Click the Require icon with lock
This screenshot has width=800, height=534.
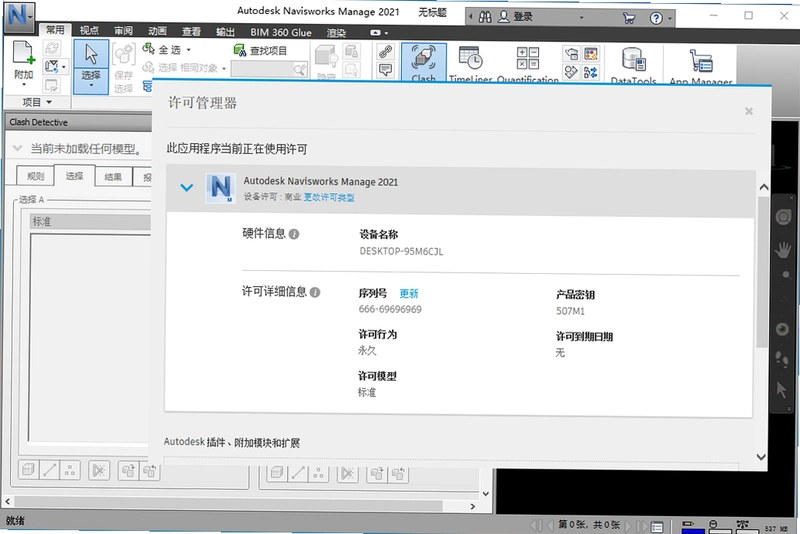352,51
